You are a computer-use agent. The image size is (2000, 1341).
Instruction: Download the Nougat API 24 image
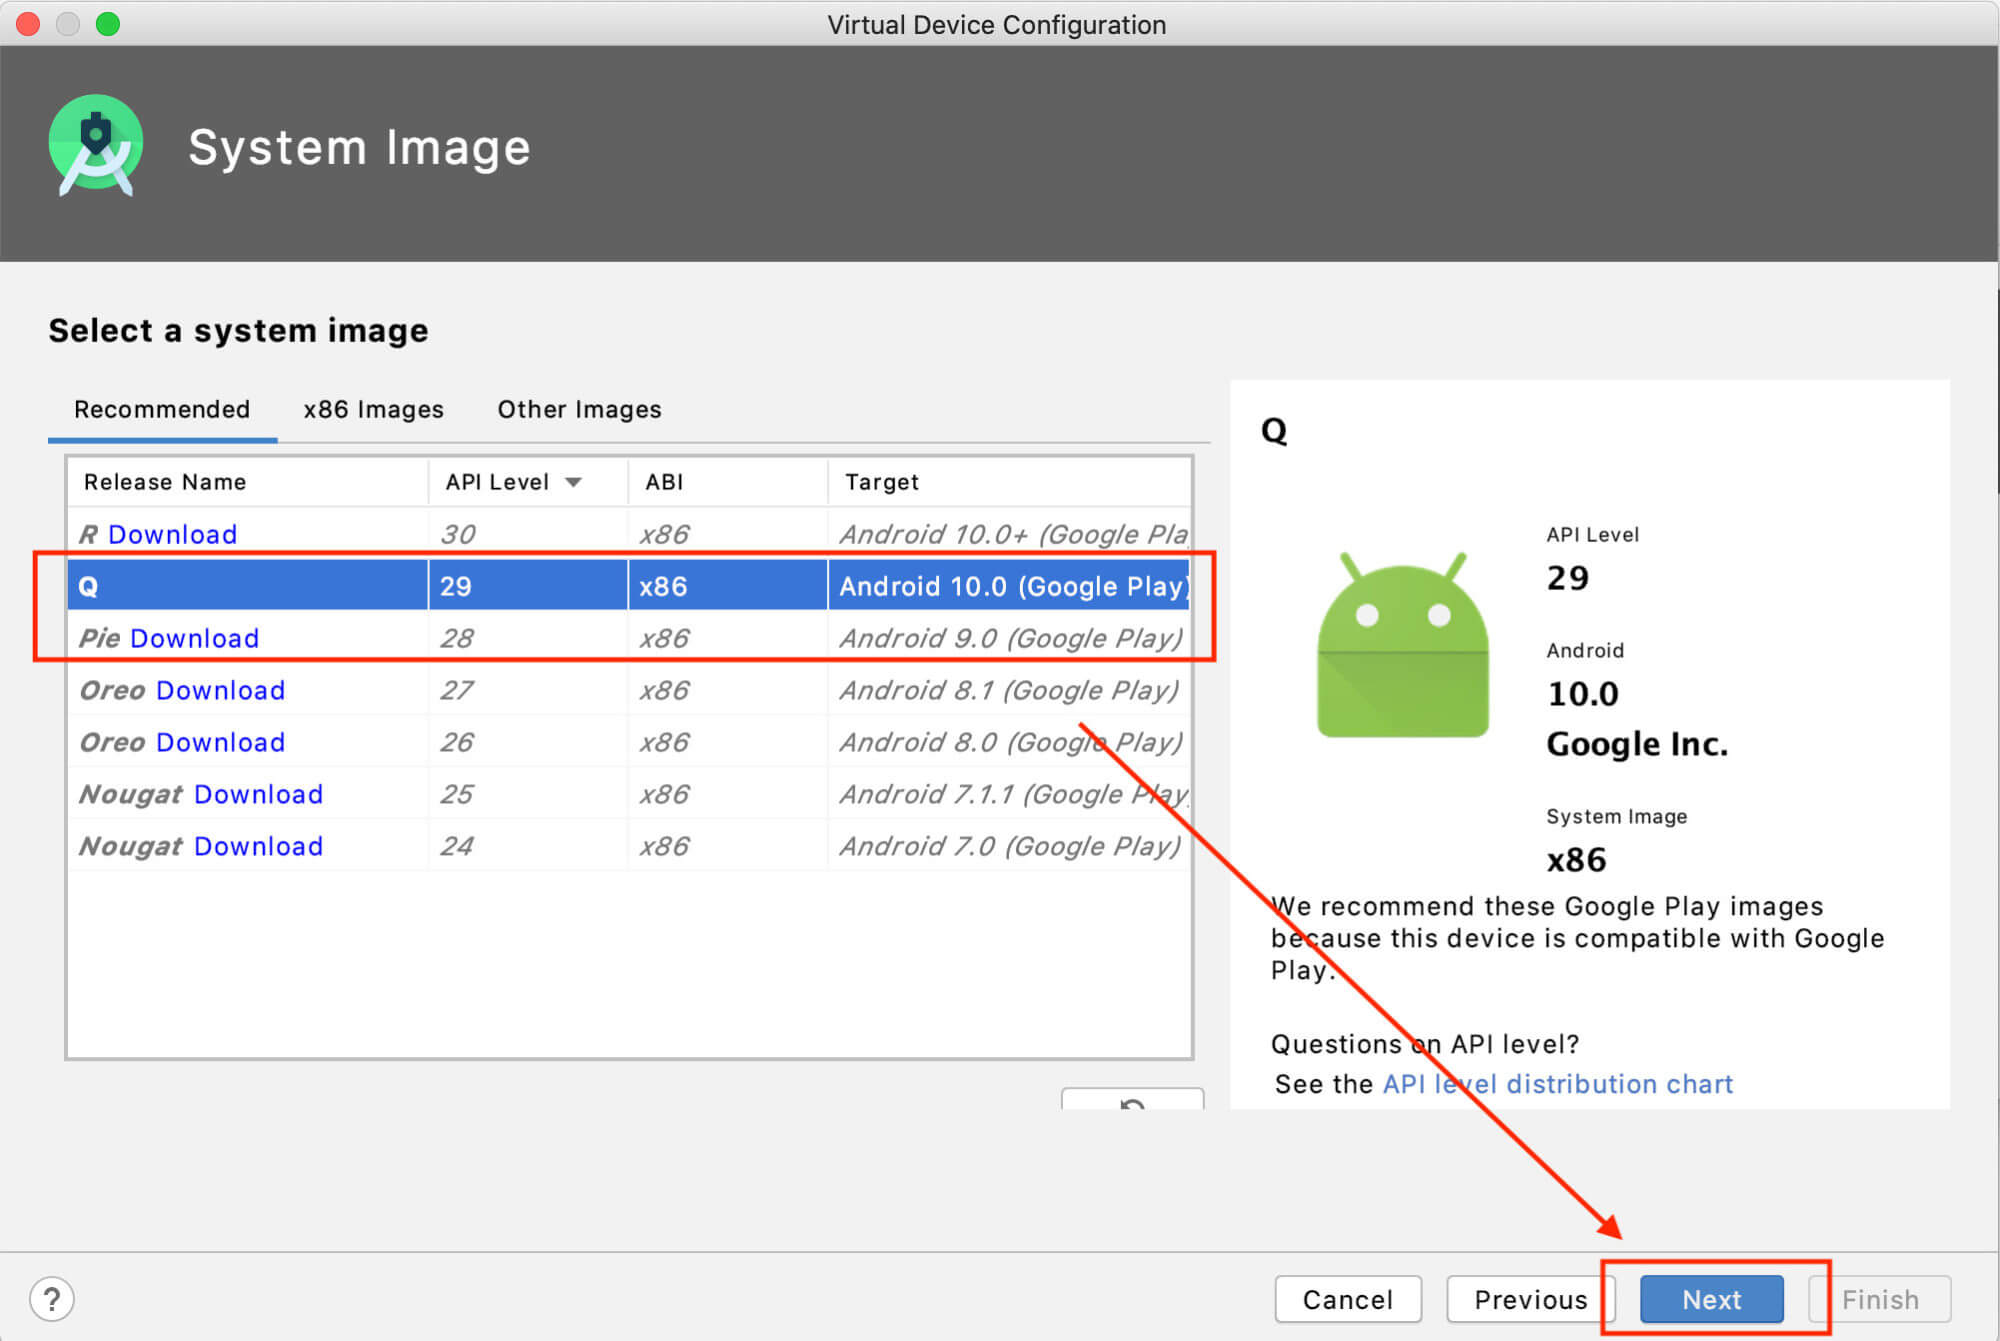(x=257, y=845)
